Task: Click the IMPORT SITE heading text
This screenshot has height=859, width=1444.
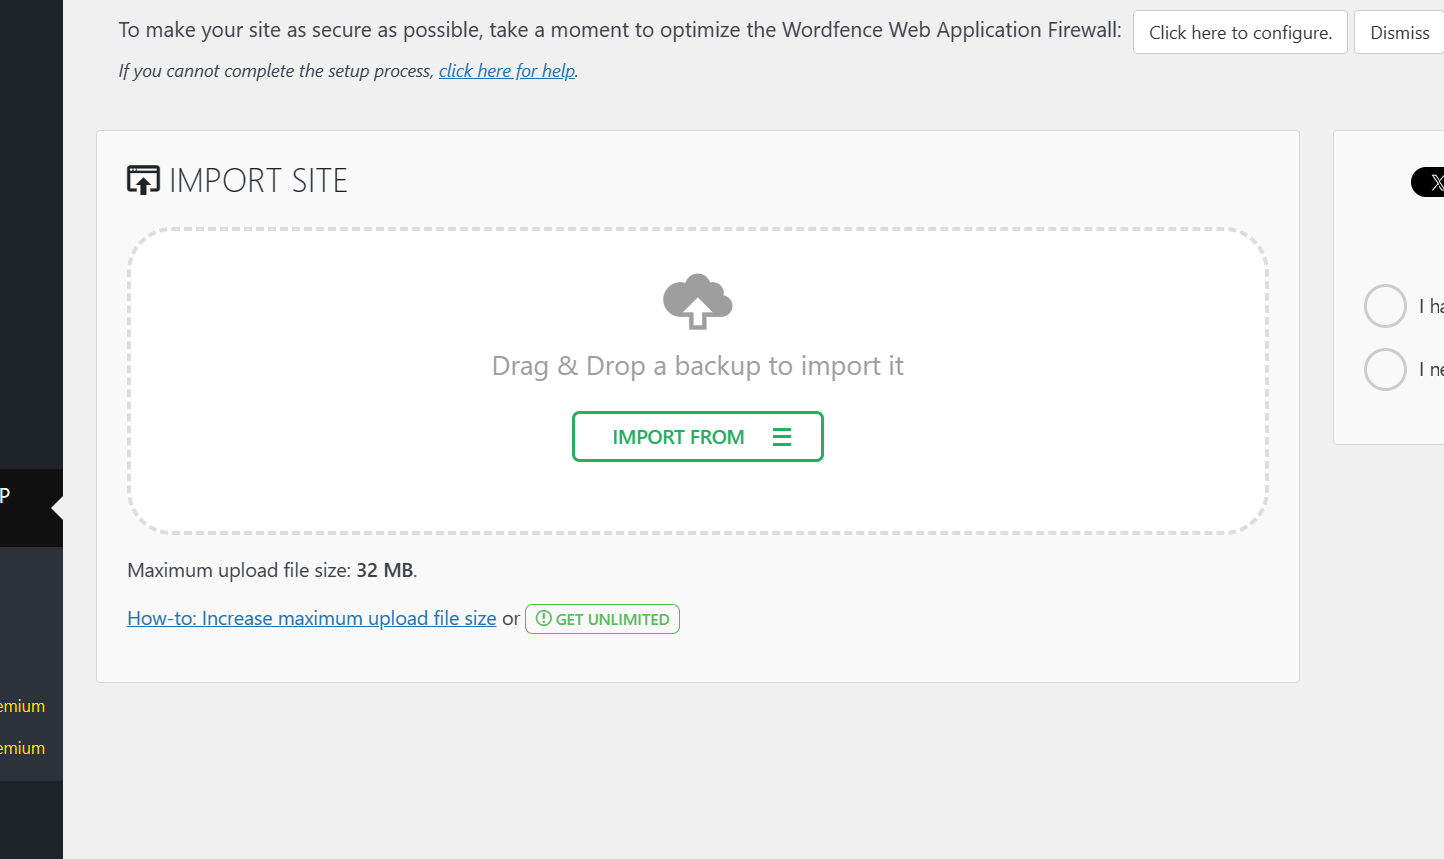Action: pyautogui.click(x=258, y=180)
